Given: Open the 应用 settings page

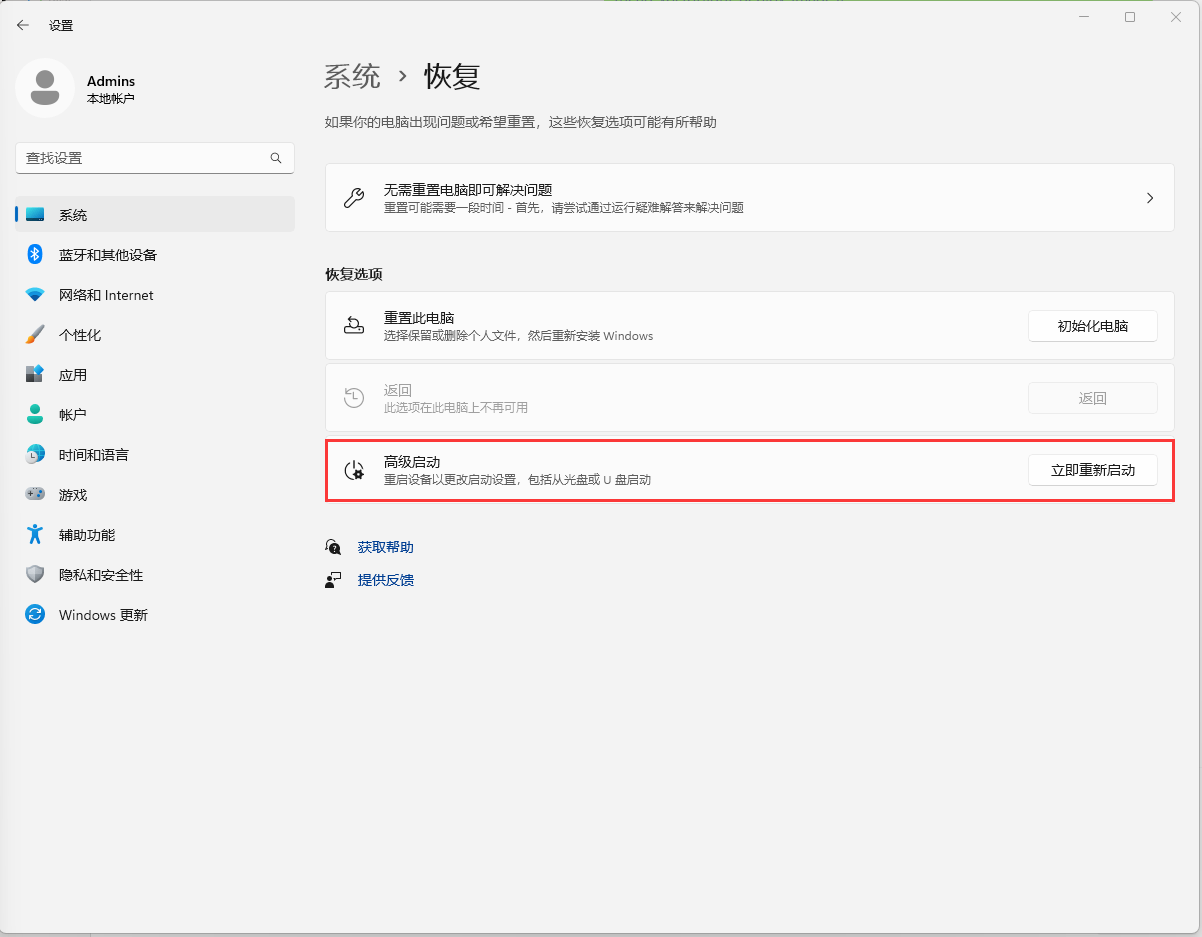Looking at the screenshot, I should click(155, 375).
